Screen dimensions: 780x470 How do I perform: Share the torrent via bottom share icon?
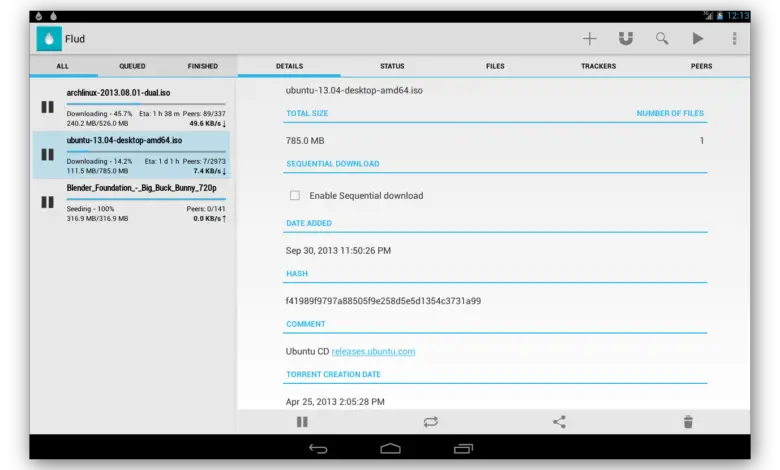(x=559, y=422)
